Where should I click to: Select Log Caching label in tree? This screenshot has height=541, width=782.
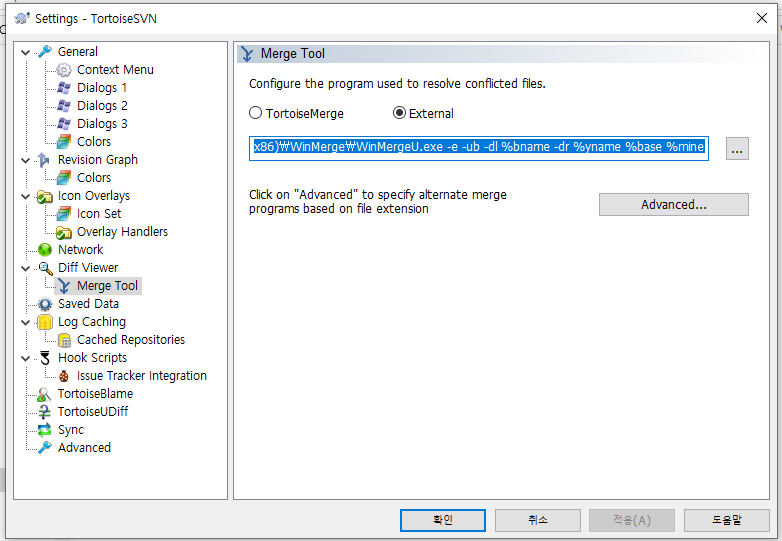[x=92, y=322]
